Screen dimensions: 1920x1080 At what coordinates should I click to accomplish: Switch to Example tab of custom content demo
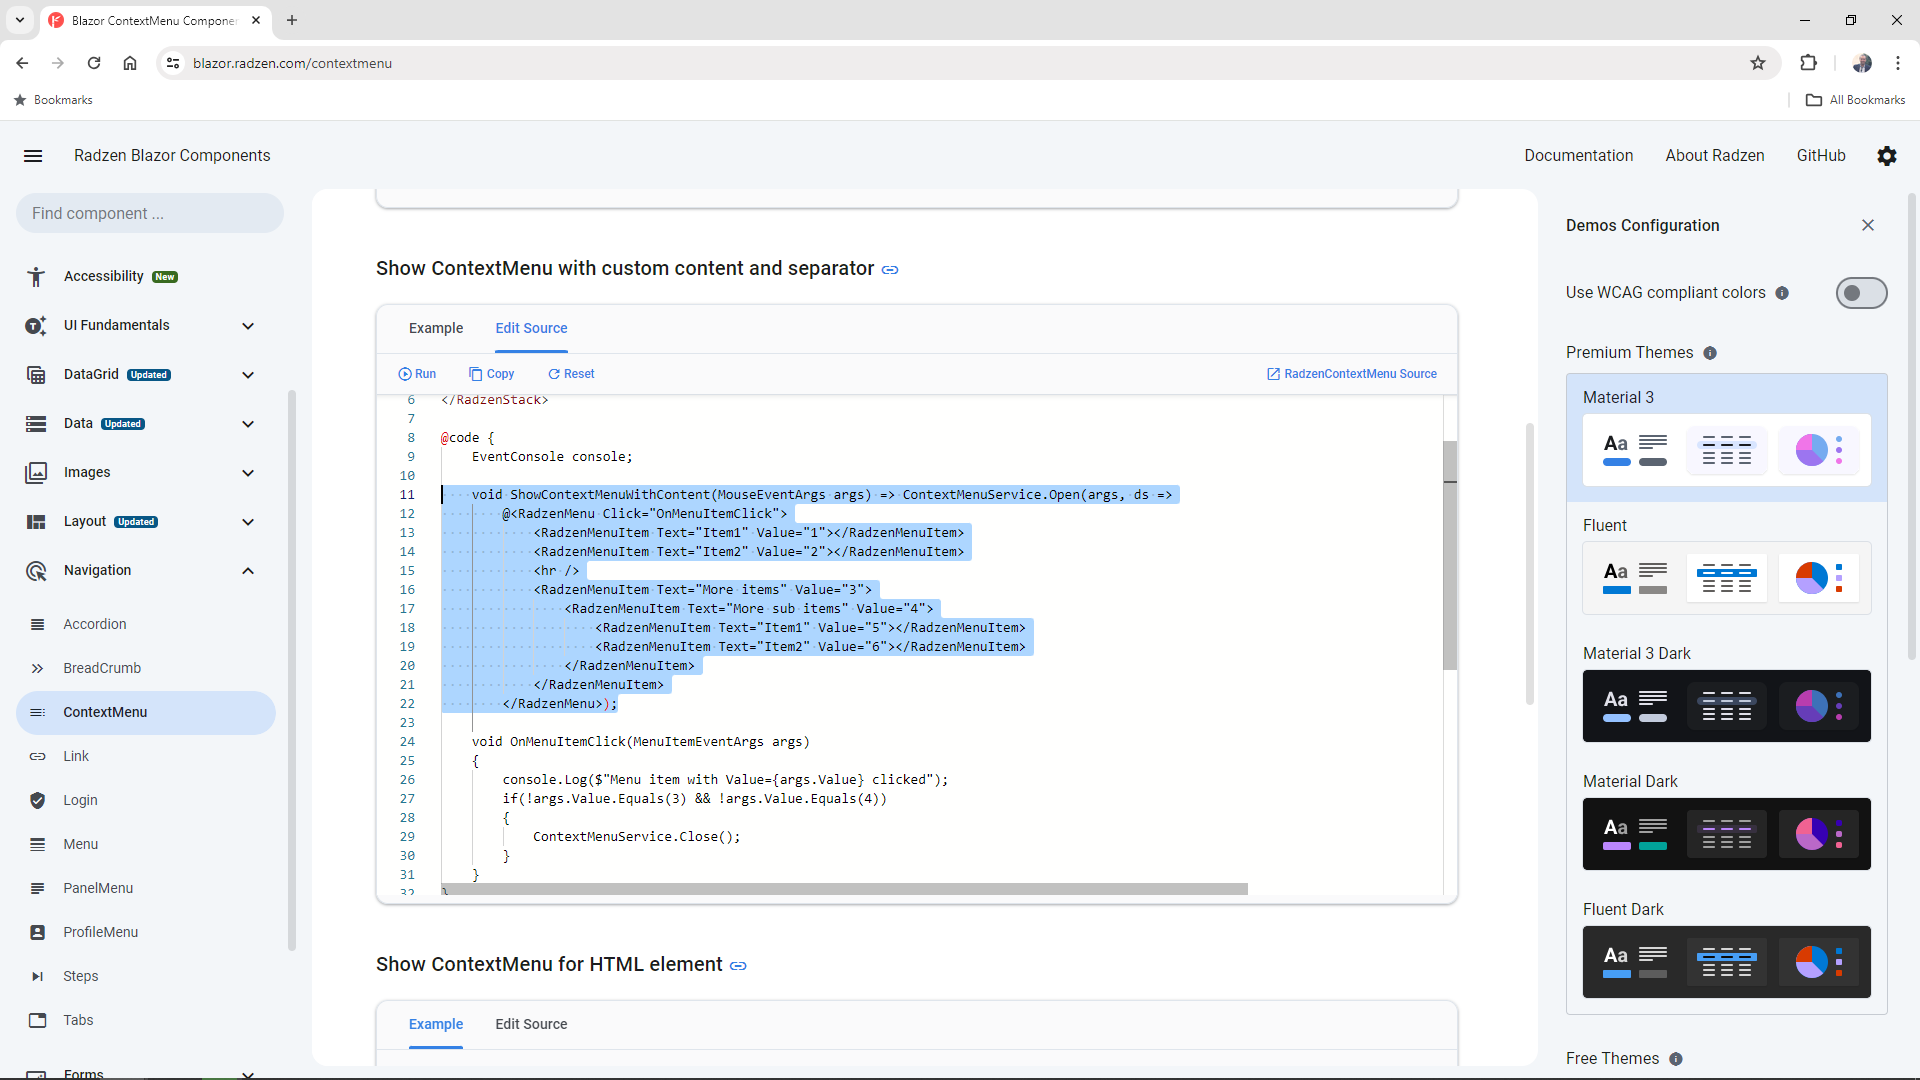click(x=436, y=329)
